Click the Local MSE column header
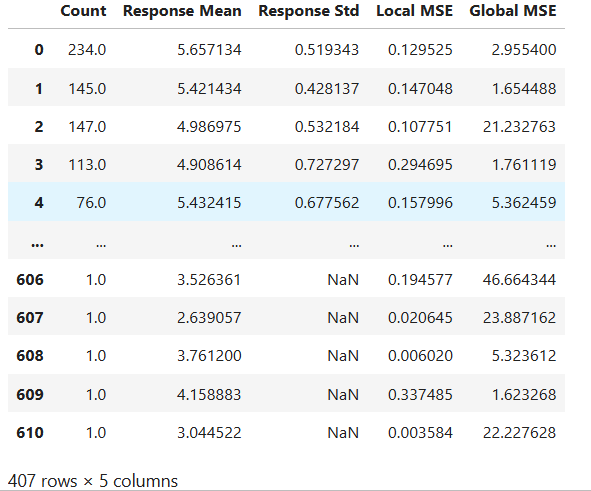This screenshot has height=491, width=591. [x=414, y=11]
